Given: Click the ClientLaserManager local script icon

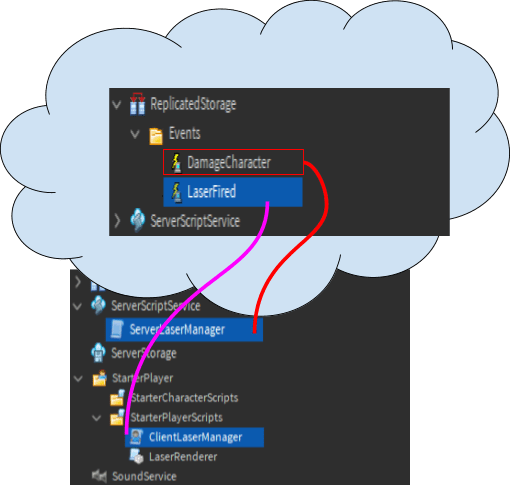Looking at the screenshot, I should pos(136,437).
